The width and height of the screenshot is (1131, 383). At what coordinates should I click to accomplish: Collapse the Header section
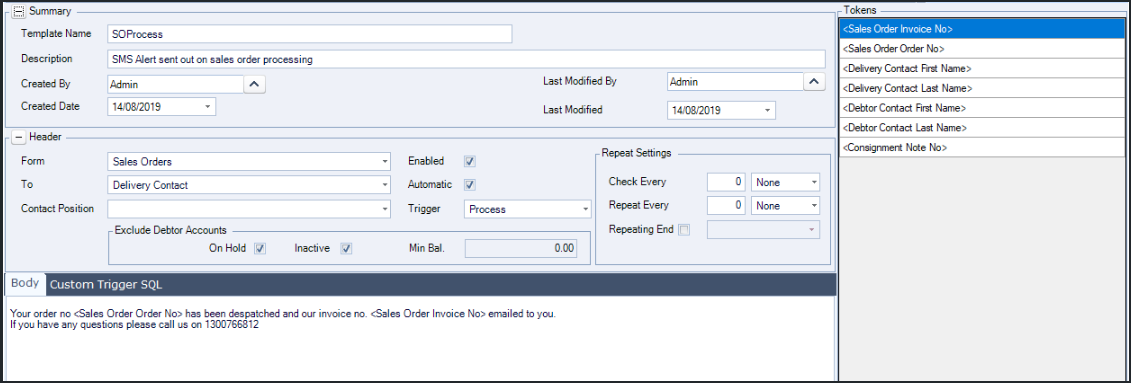[19, 137]
